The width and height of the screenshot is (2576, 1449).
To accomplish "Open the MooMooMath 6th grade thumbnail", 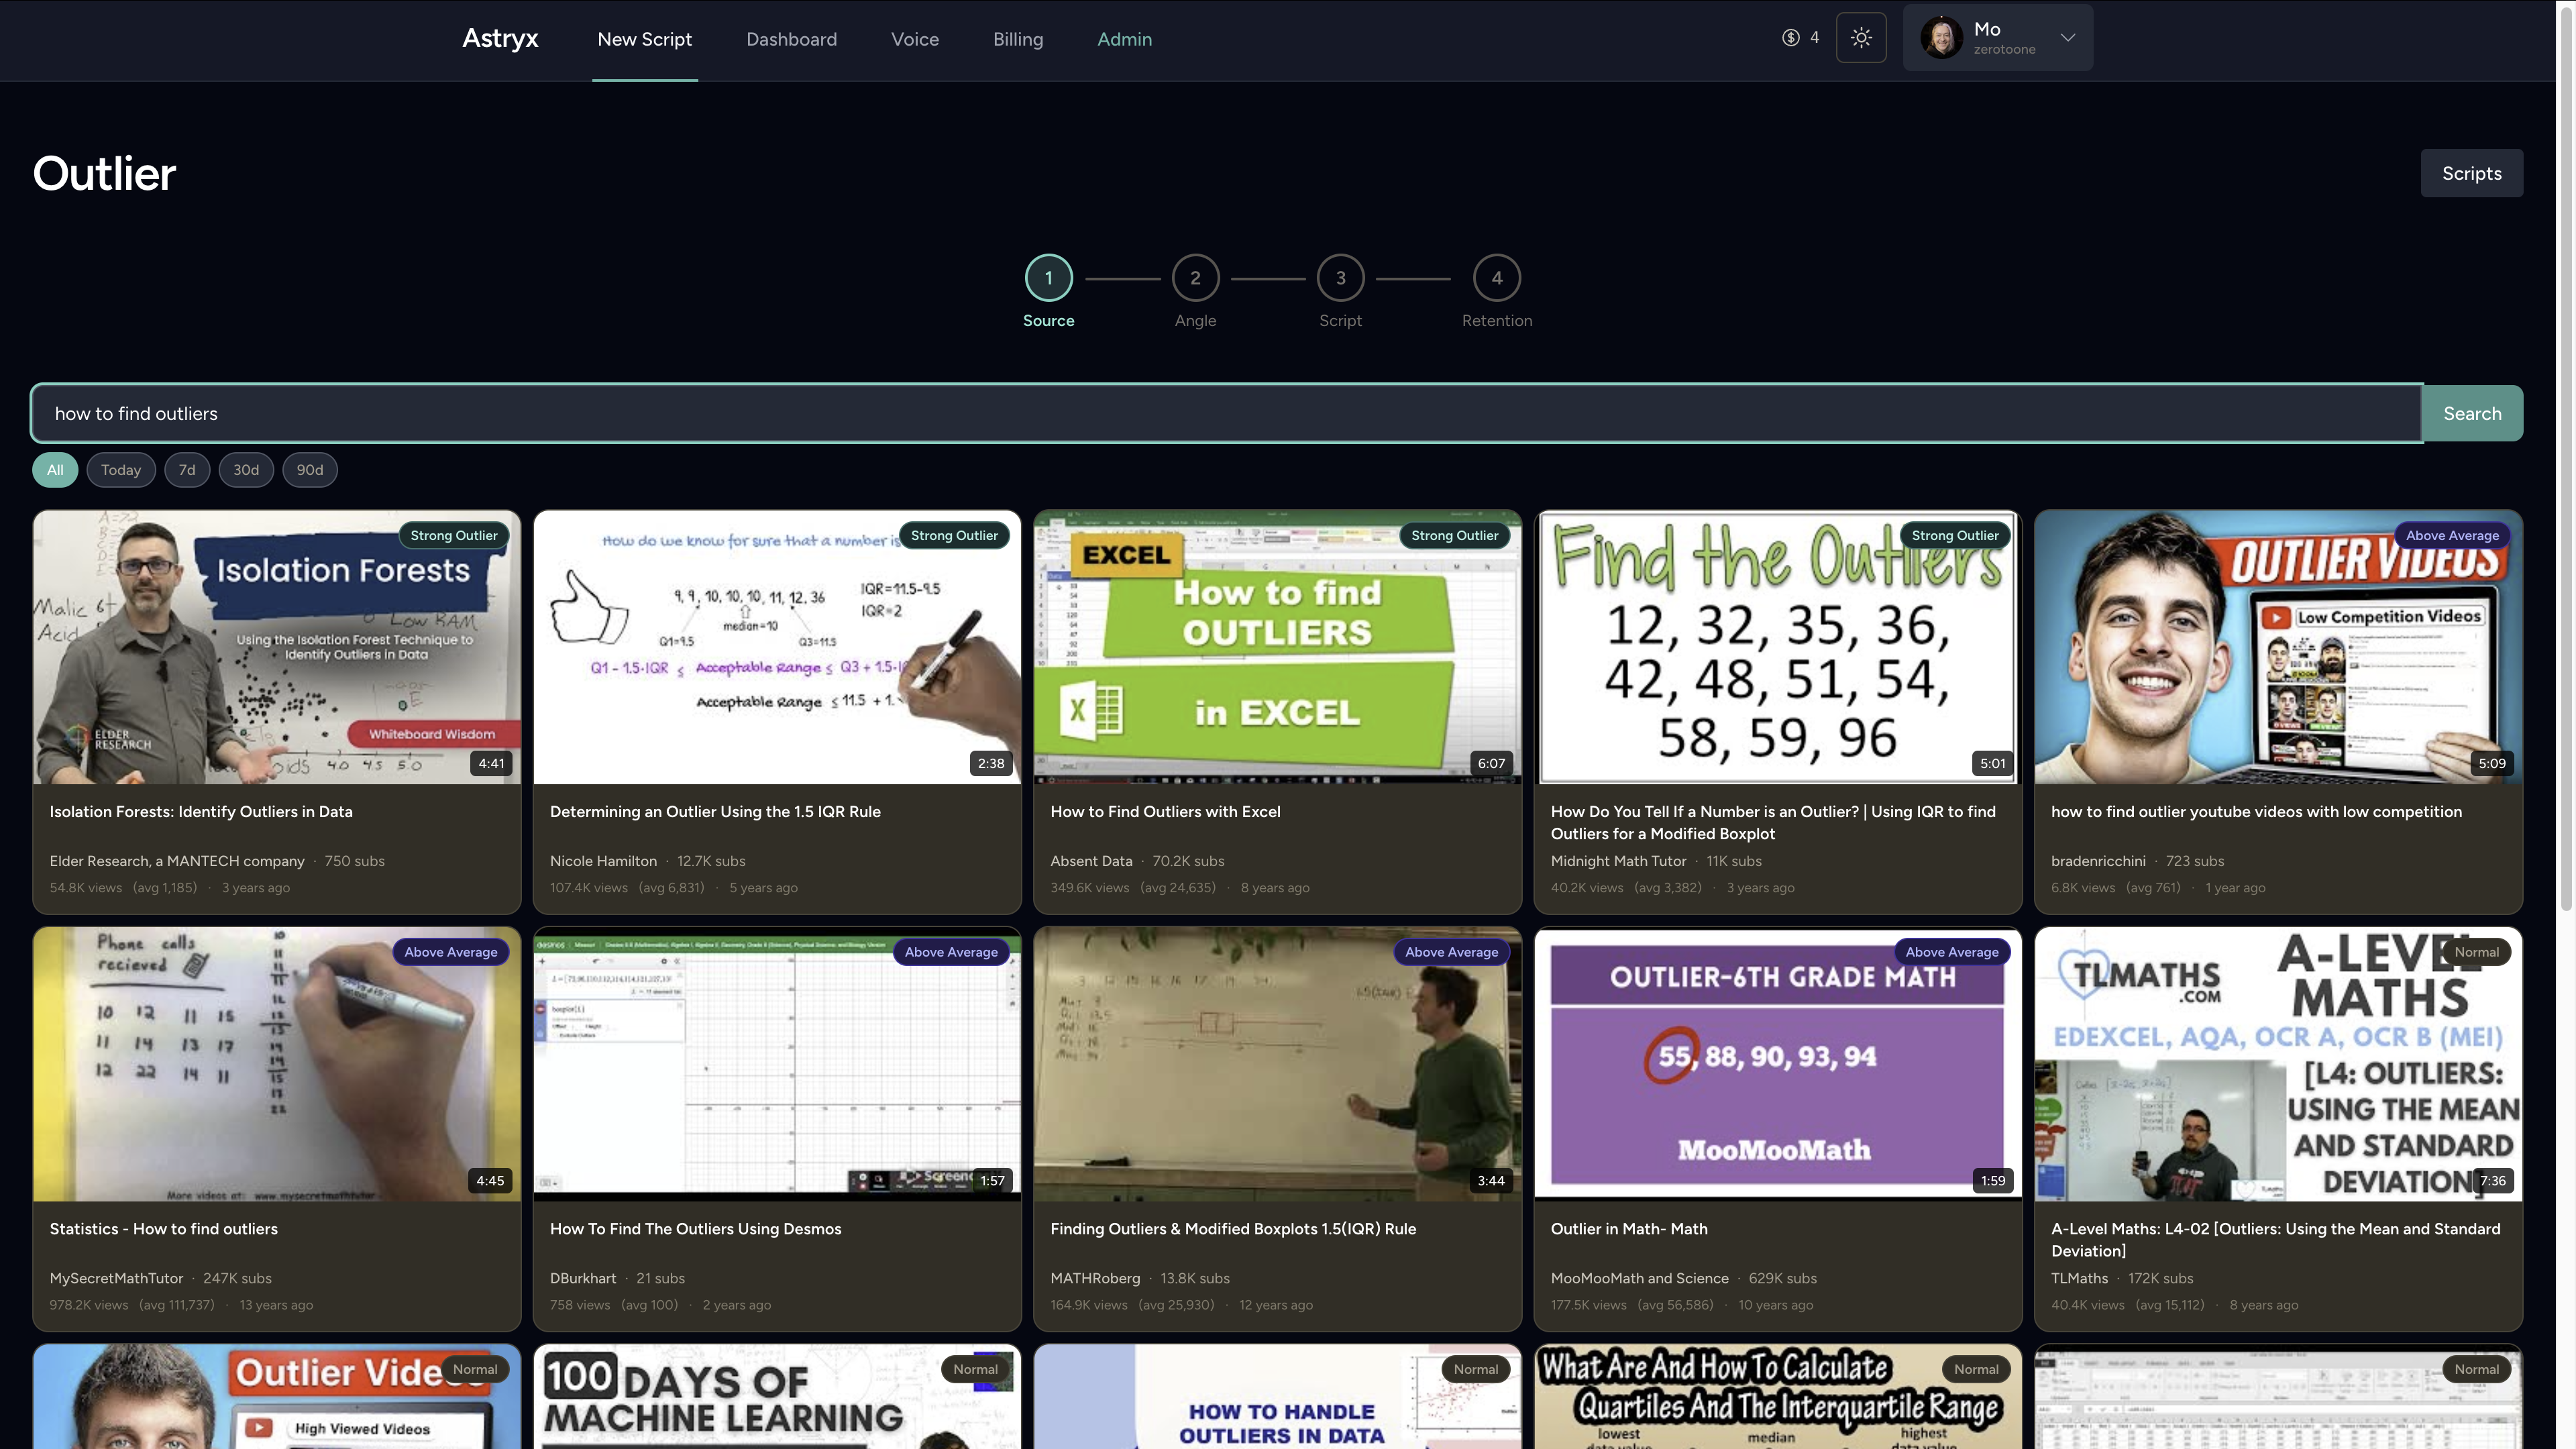I will (1778, 1064).
